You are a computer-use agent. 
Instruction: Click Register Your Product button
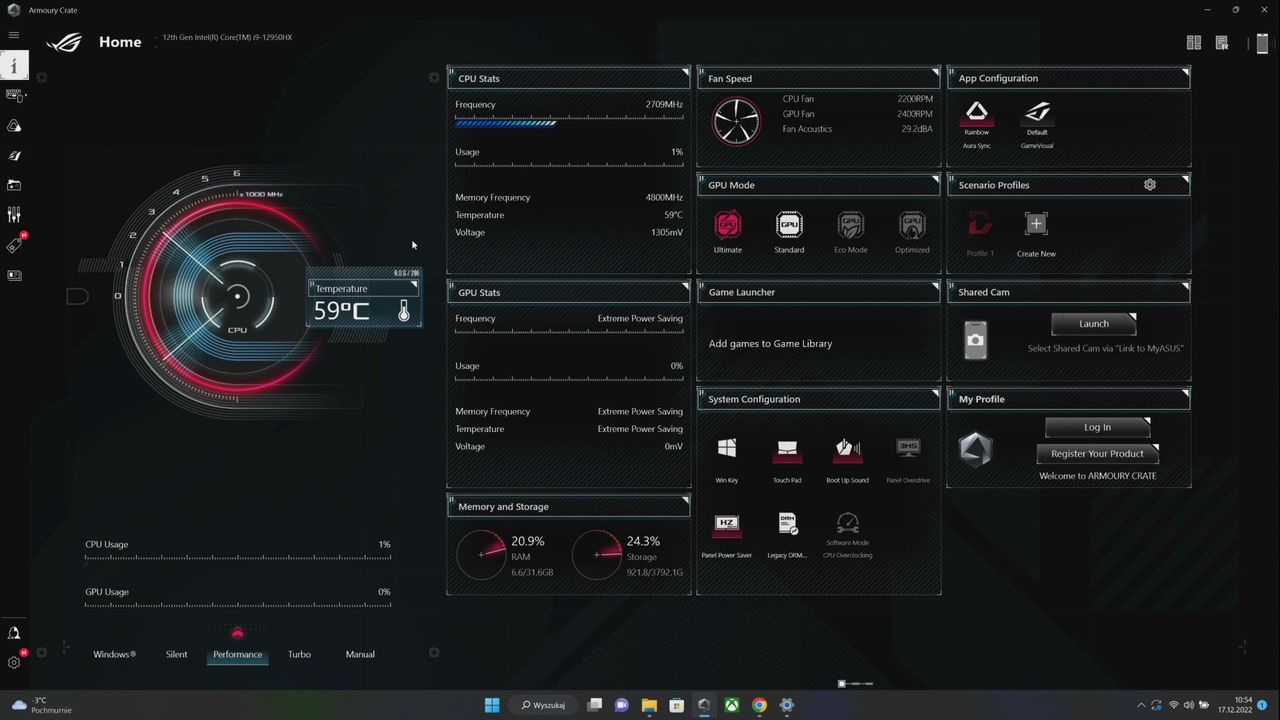[x=1097, y=453]
